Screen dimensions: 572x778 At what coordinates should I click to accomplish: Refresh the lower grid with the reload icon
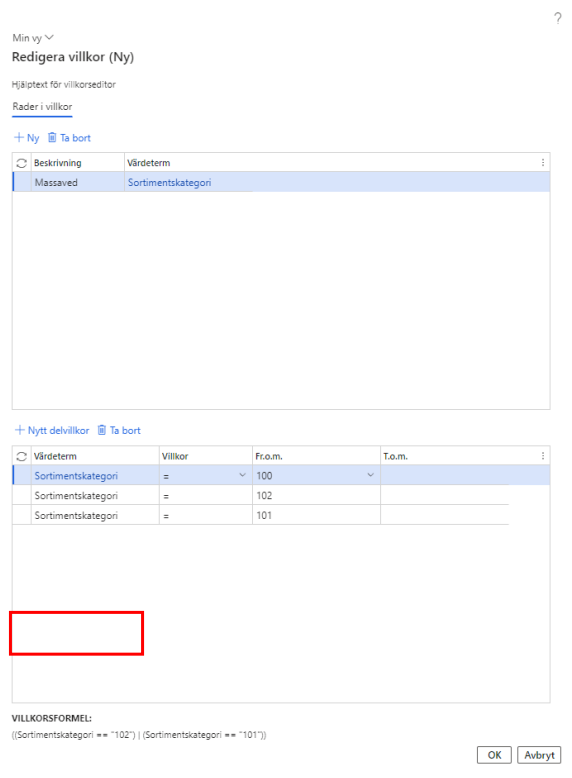(x=21, y=456)
